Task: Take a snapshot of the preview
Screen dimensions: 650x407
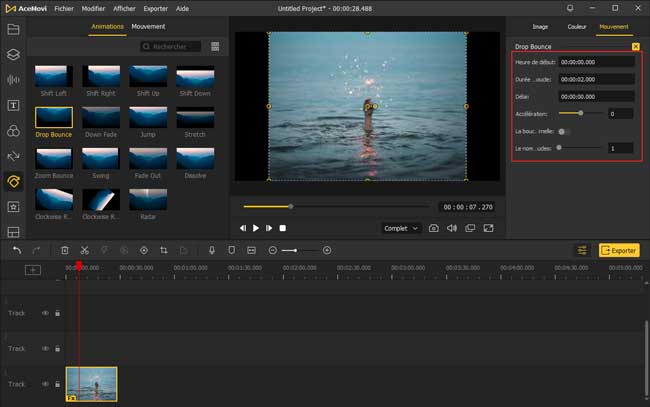Action: [x=434, y=228]
